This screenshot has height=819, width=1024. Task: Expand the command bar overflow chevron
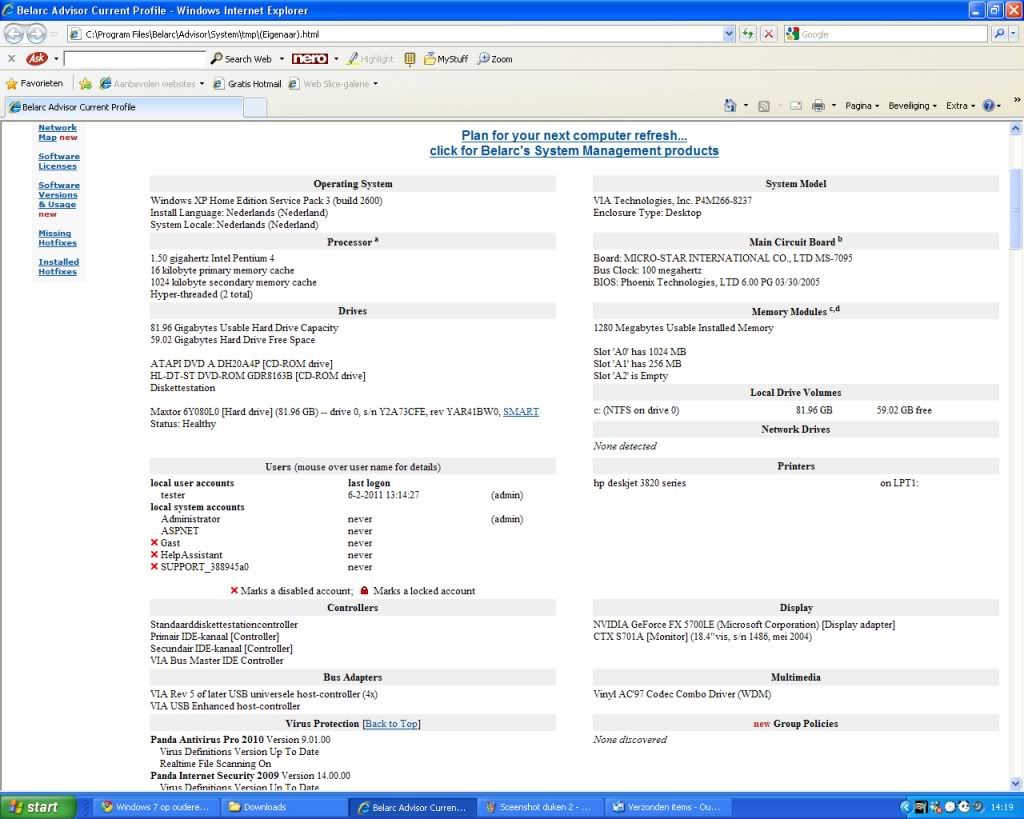(1017, 100)
